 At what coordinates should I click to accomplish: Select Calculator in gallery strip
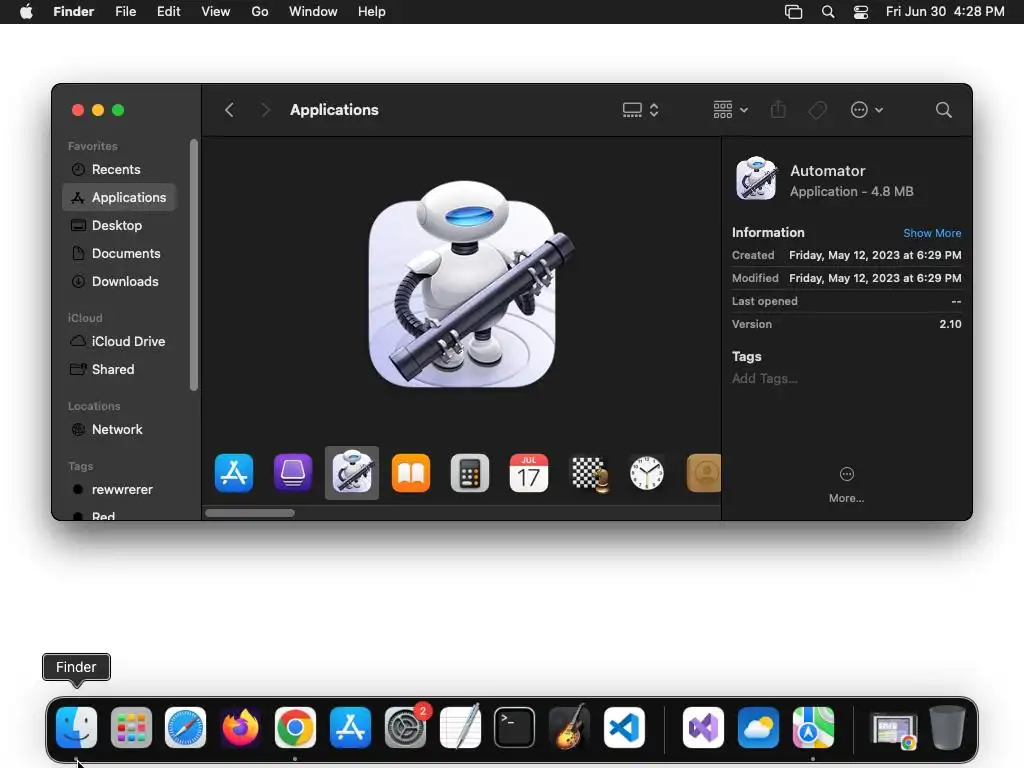pyautogui.click(x=470, y=473)
